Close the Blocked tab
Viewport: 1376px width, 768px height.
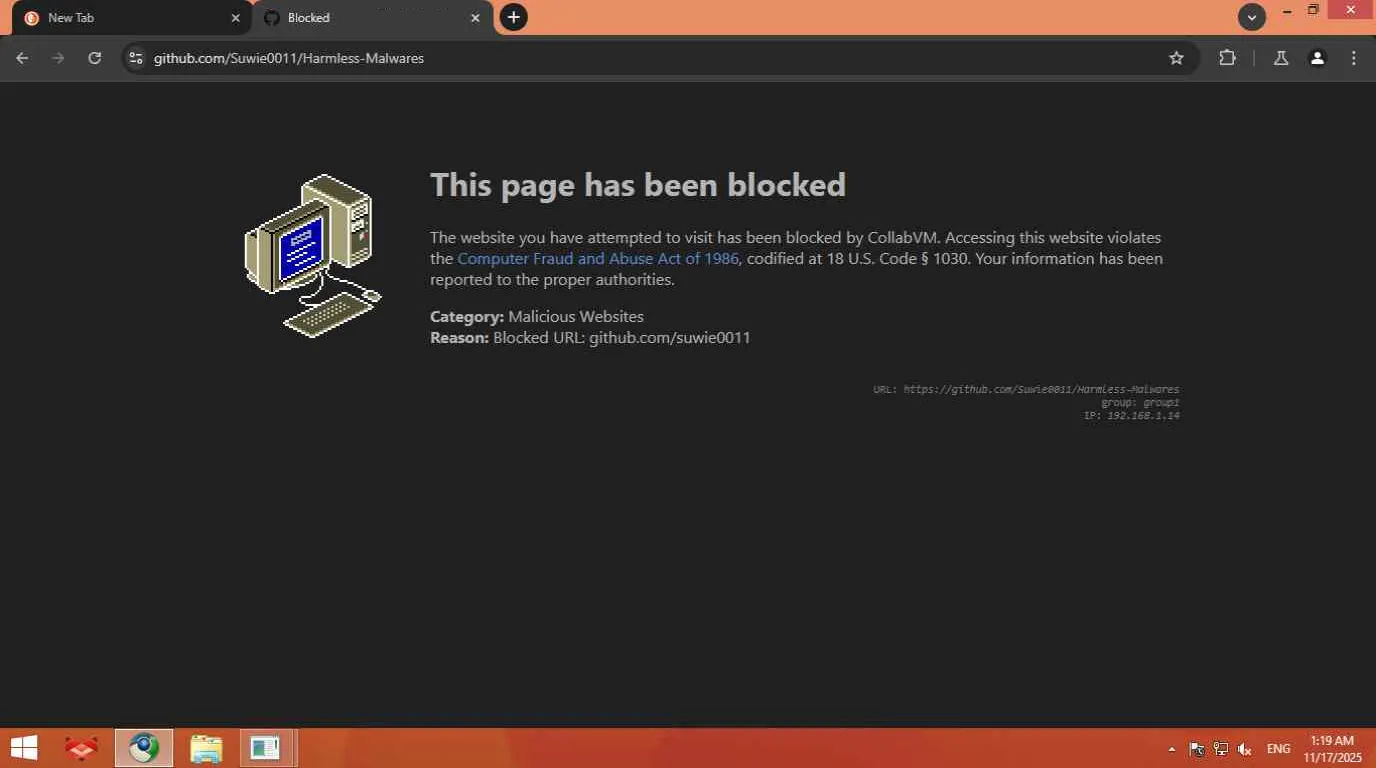pyautogui.click(x=476, y=18)
